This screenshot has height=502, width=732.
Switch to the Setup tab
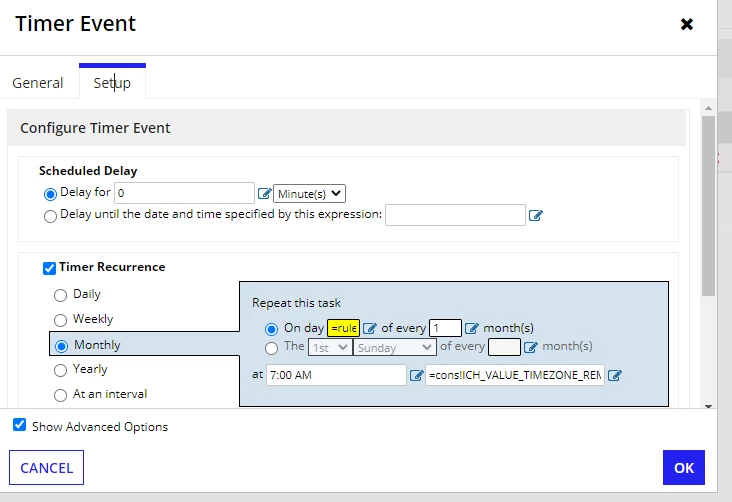pos(112,83)
